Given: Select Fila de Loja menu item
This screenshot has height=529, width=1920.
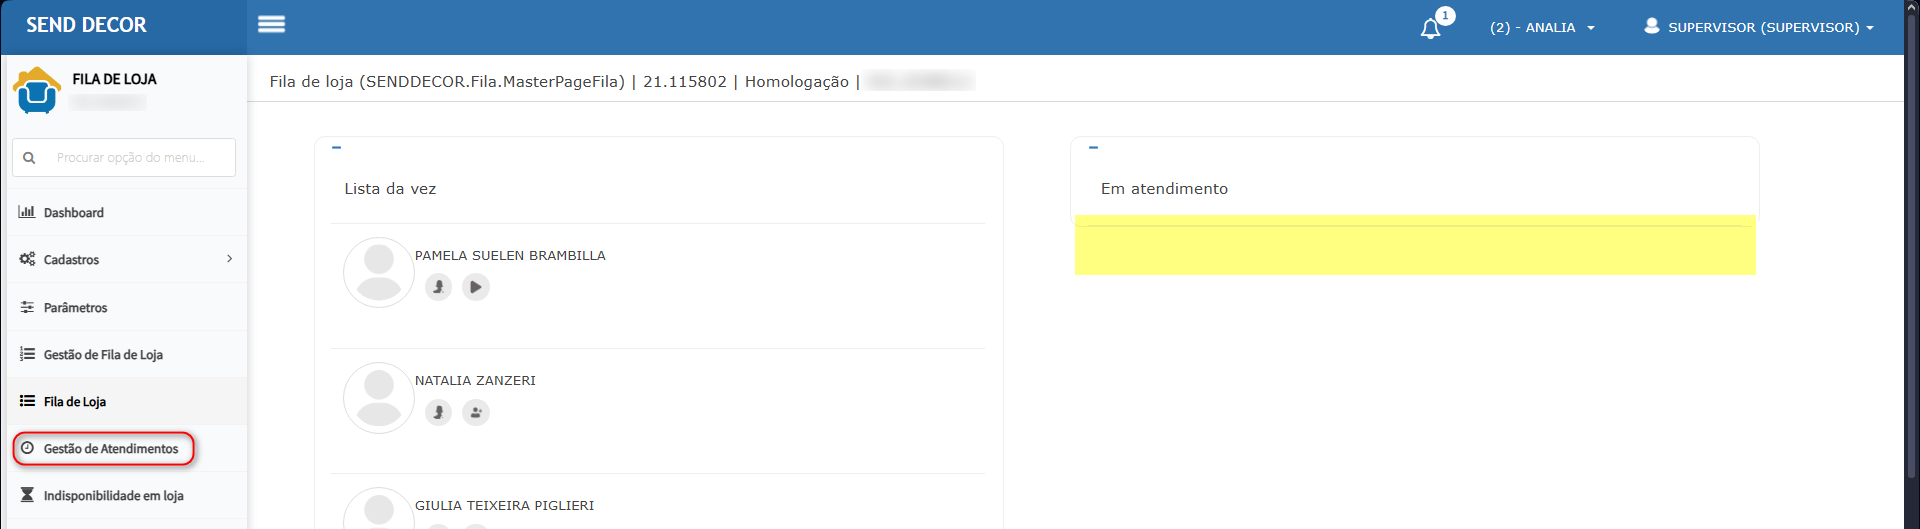Looking at the screenshot, I should coord(126,401).
